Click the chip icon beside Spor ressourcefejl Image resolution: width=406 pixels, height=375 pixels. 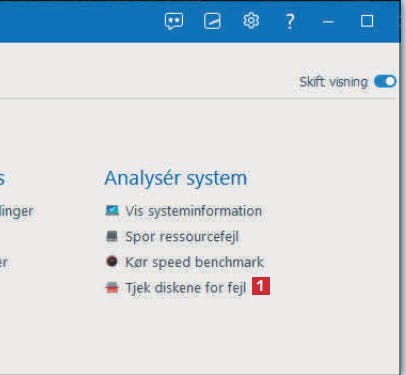(112, 236)
